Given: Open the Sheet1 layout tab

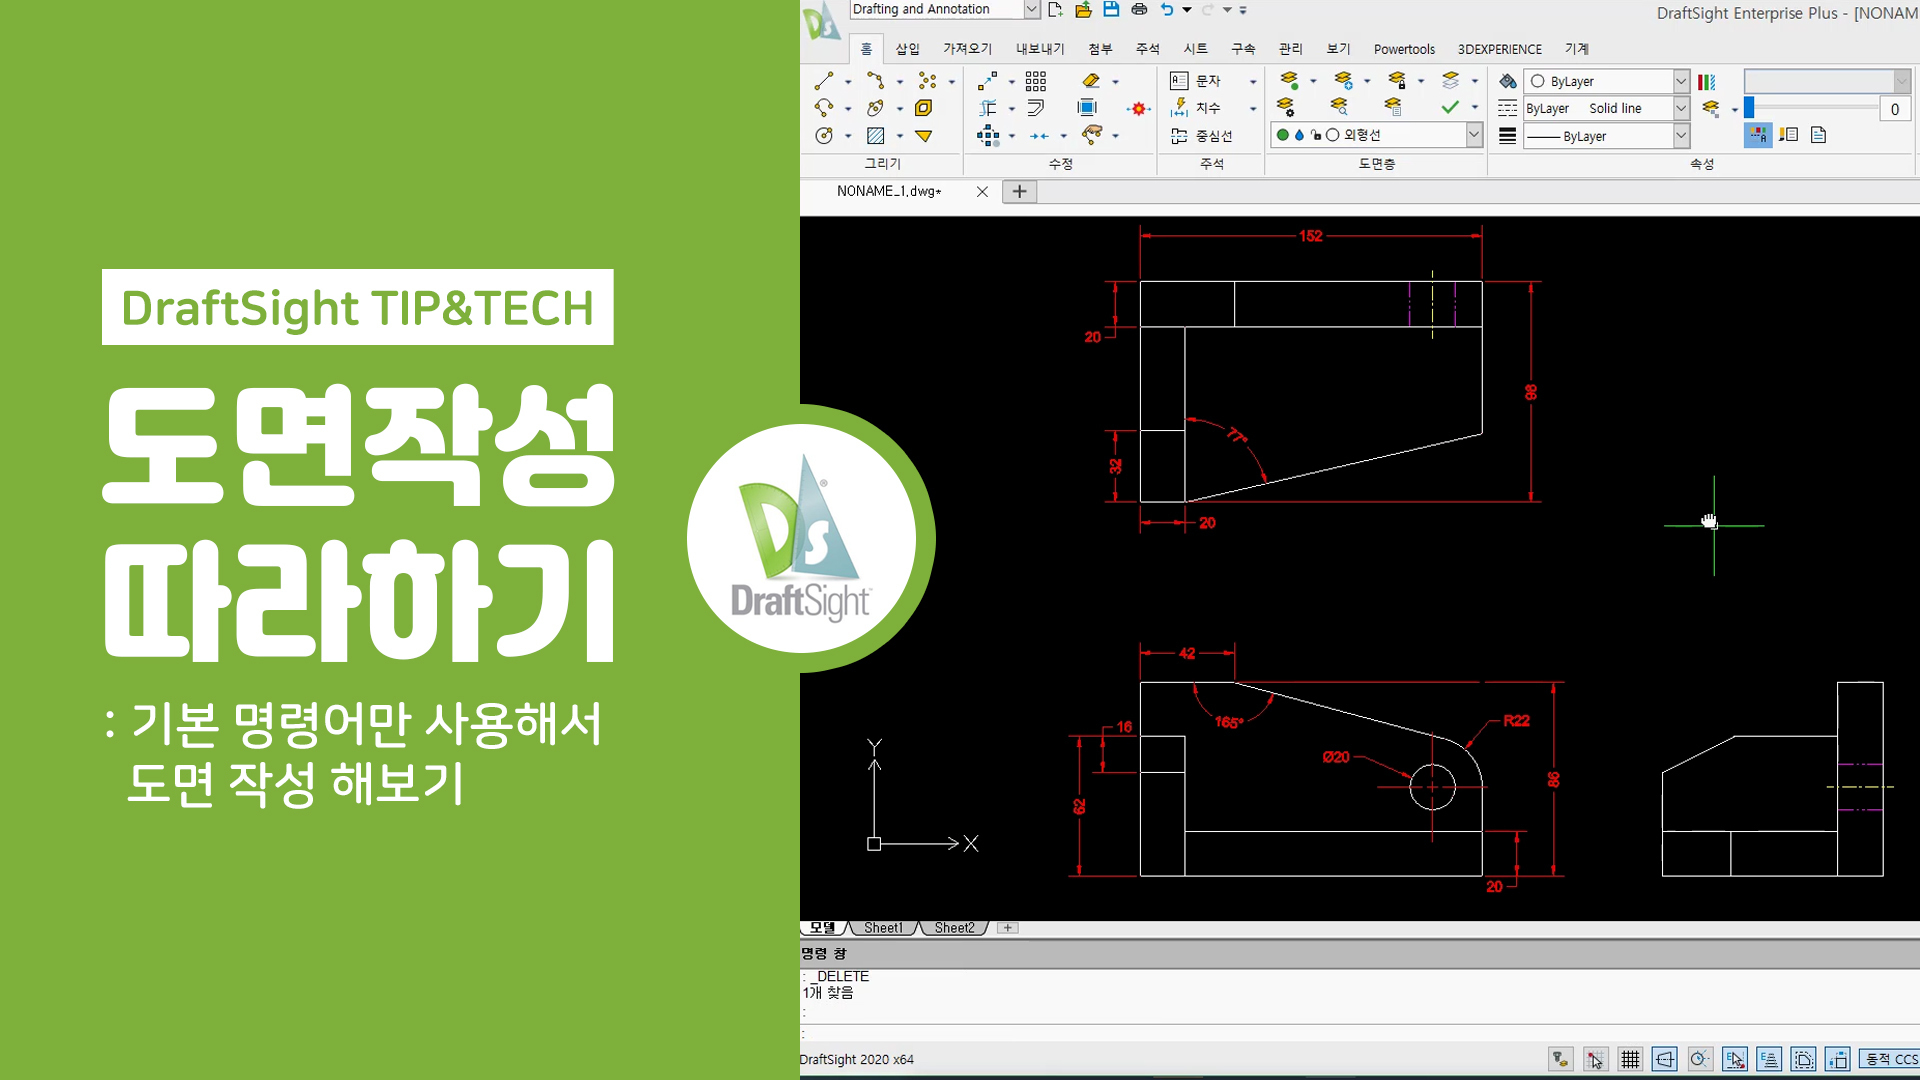Looking at the screenshot, I should pyautogui.click(x=883, y=928).
